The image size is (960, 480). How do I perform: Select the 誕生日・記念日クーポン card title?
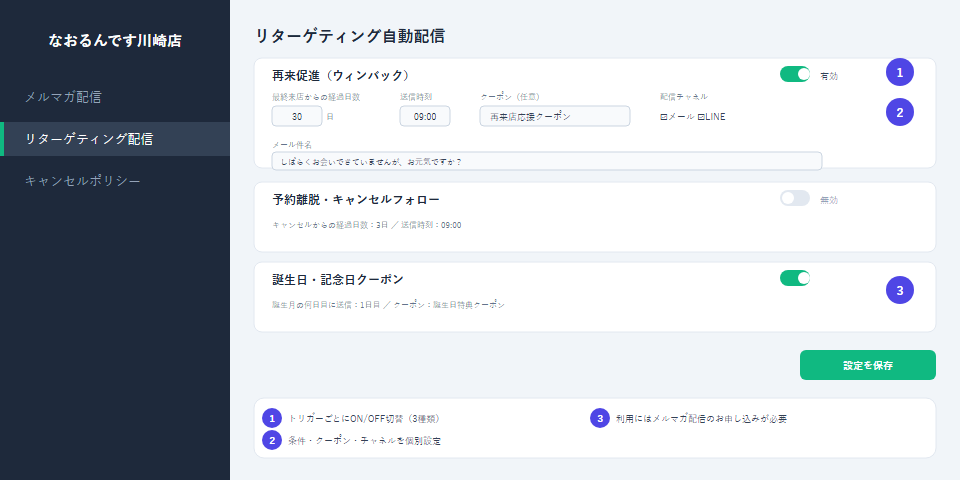coord(338,279)
